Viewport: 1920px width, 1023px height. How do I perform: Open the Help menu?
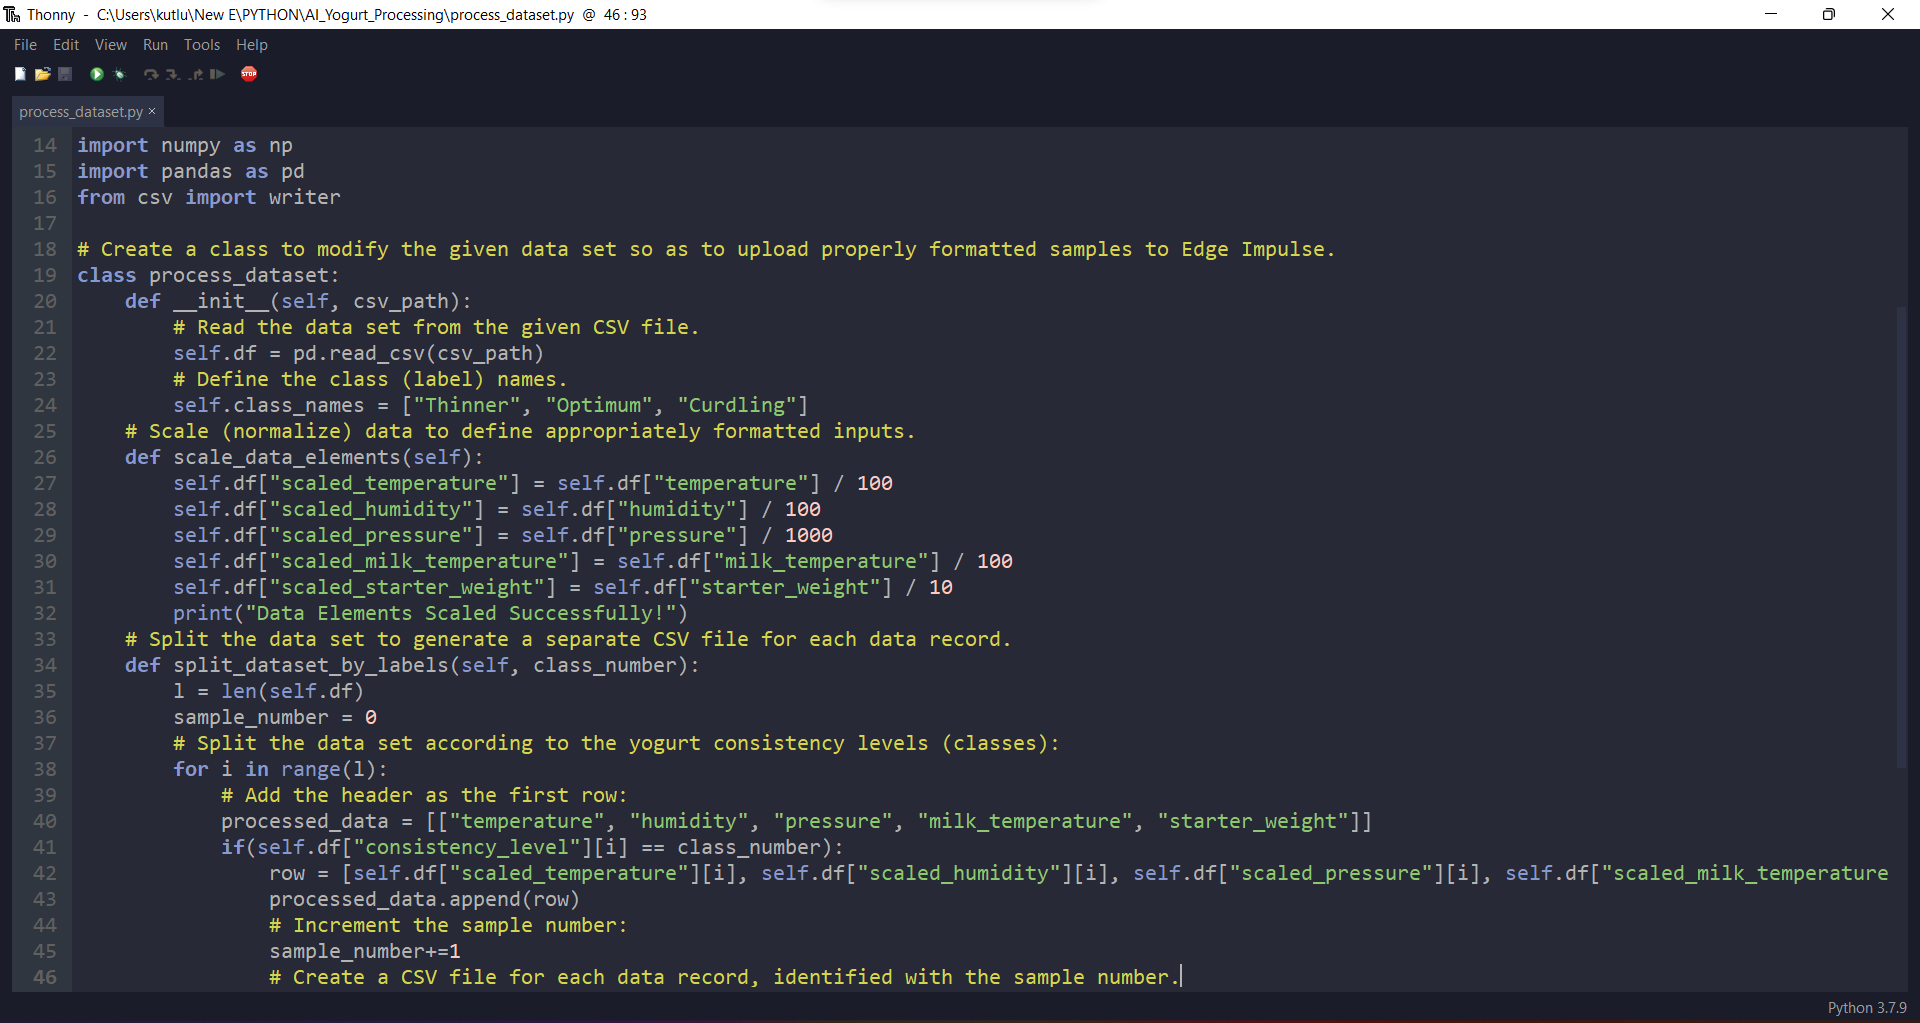251,44
